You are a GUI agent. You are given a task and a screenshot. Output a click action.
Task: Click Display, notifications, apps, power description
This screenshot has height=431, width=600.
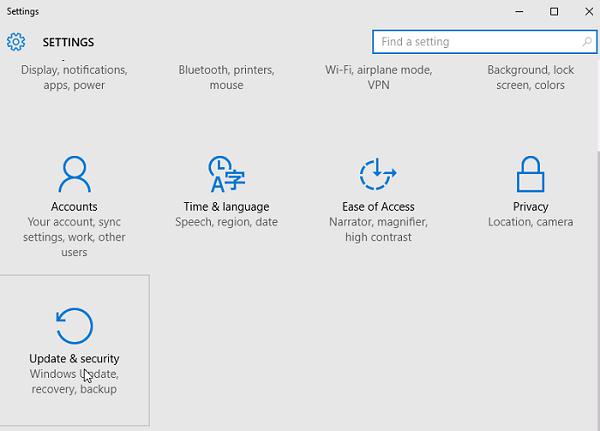[74, 77]
